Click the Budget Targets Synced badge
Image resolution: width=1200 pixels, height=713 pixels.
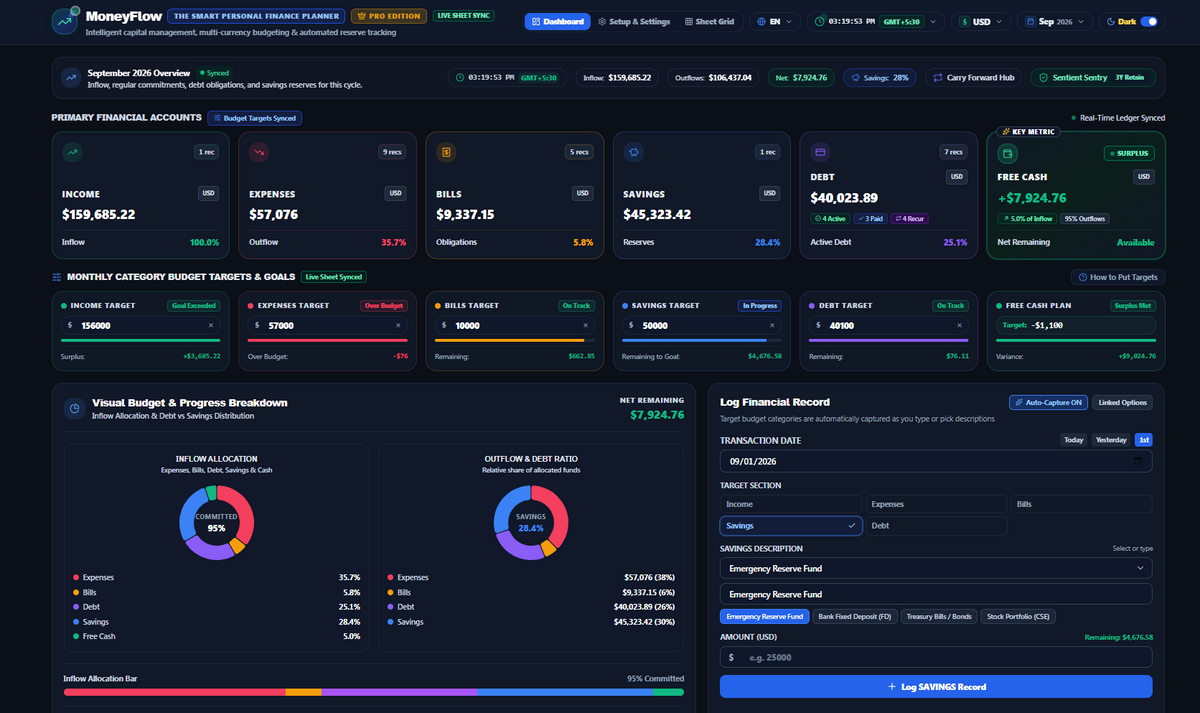[254, 118]
